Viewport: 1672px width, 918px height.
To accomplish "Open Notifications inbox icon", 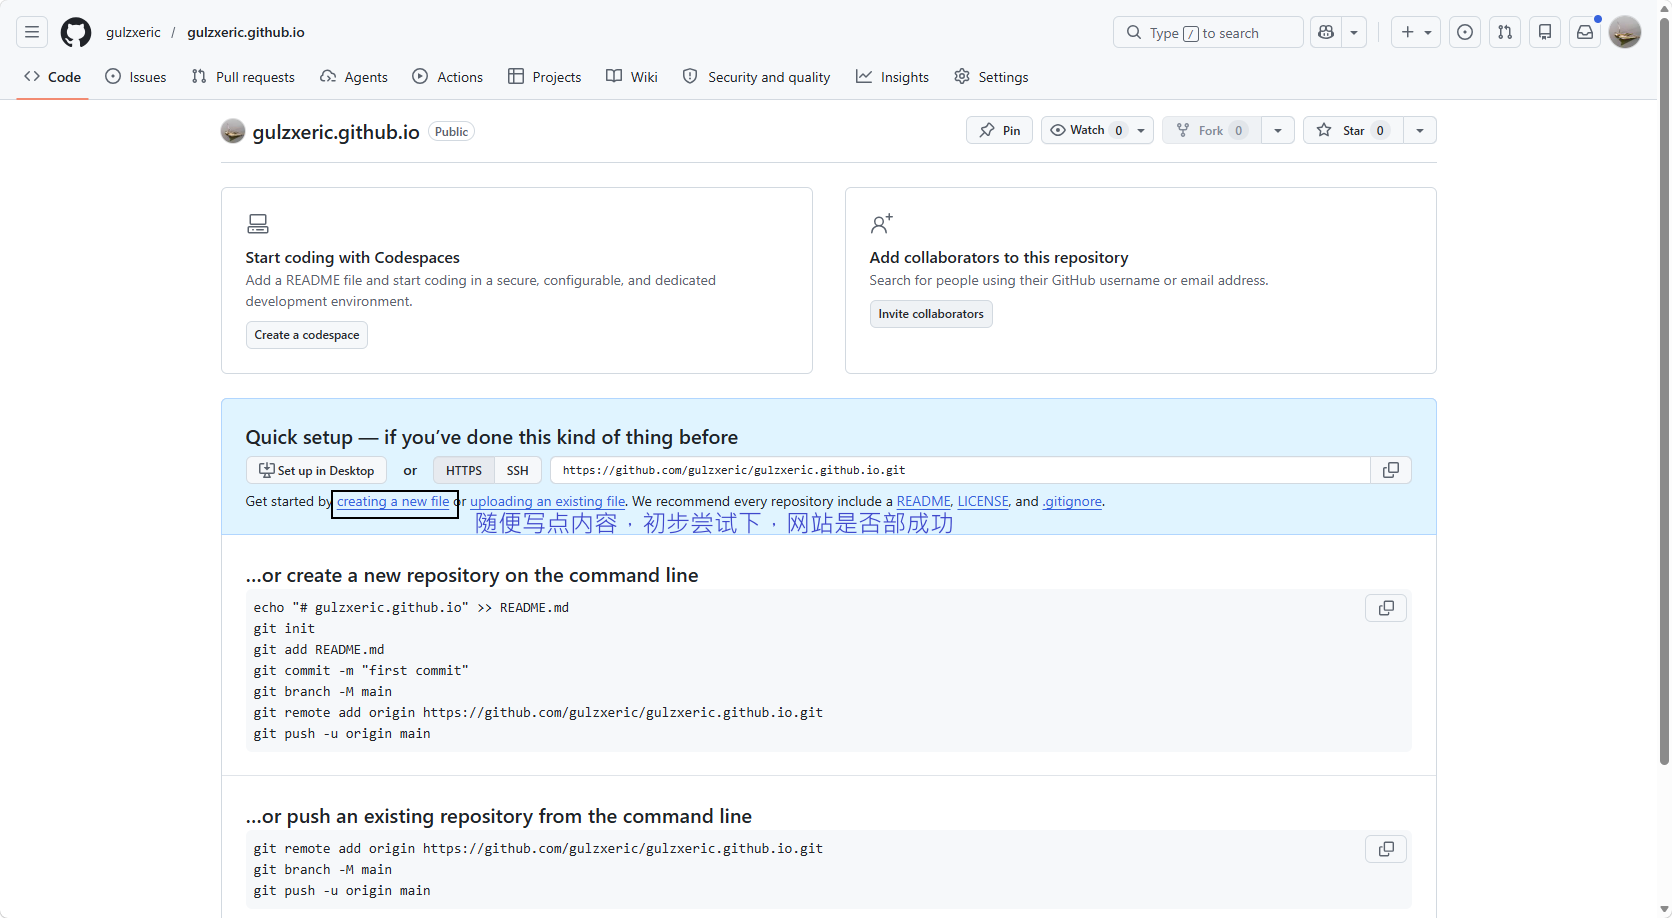I will [1585, 32].
